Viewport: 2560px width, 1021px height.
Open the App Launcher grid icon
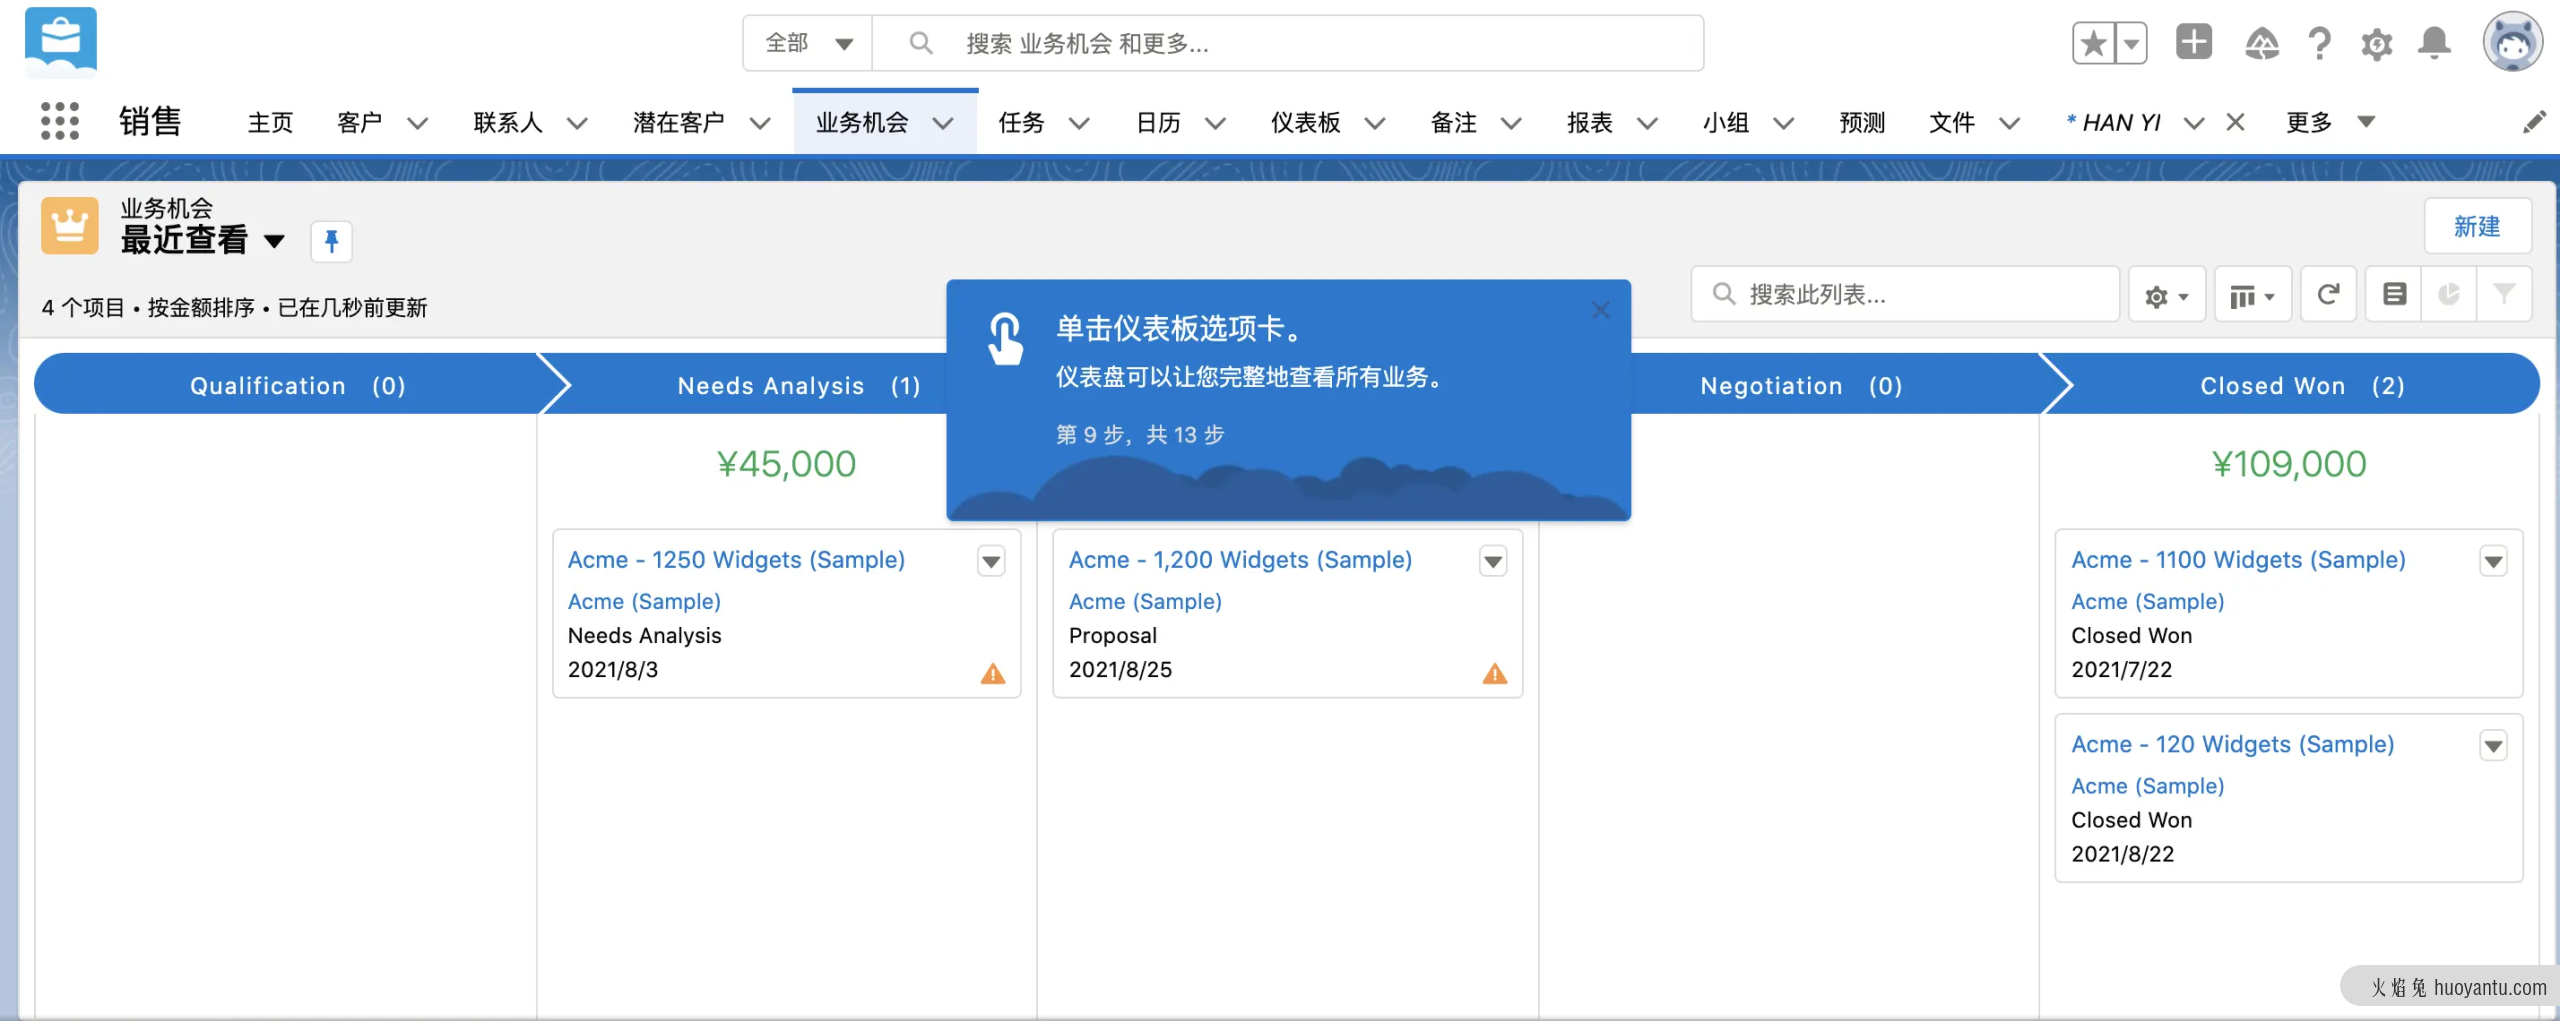pos(60,121)
